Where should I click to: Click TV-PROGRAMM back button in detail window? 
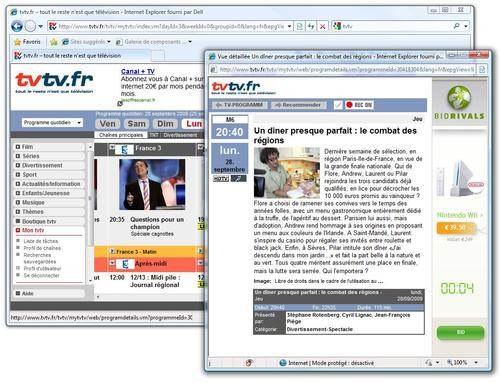pos(239,105)
